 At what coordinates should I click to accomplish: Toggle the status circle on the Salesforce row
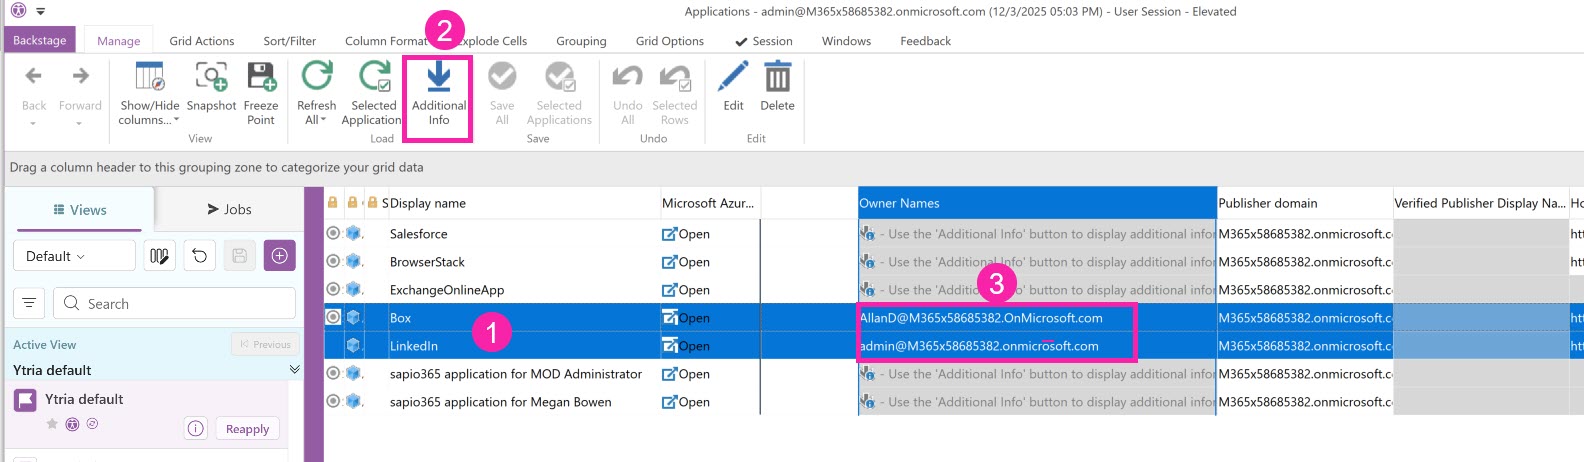[333, 233]
